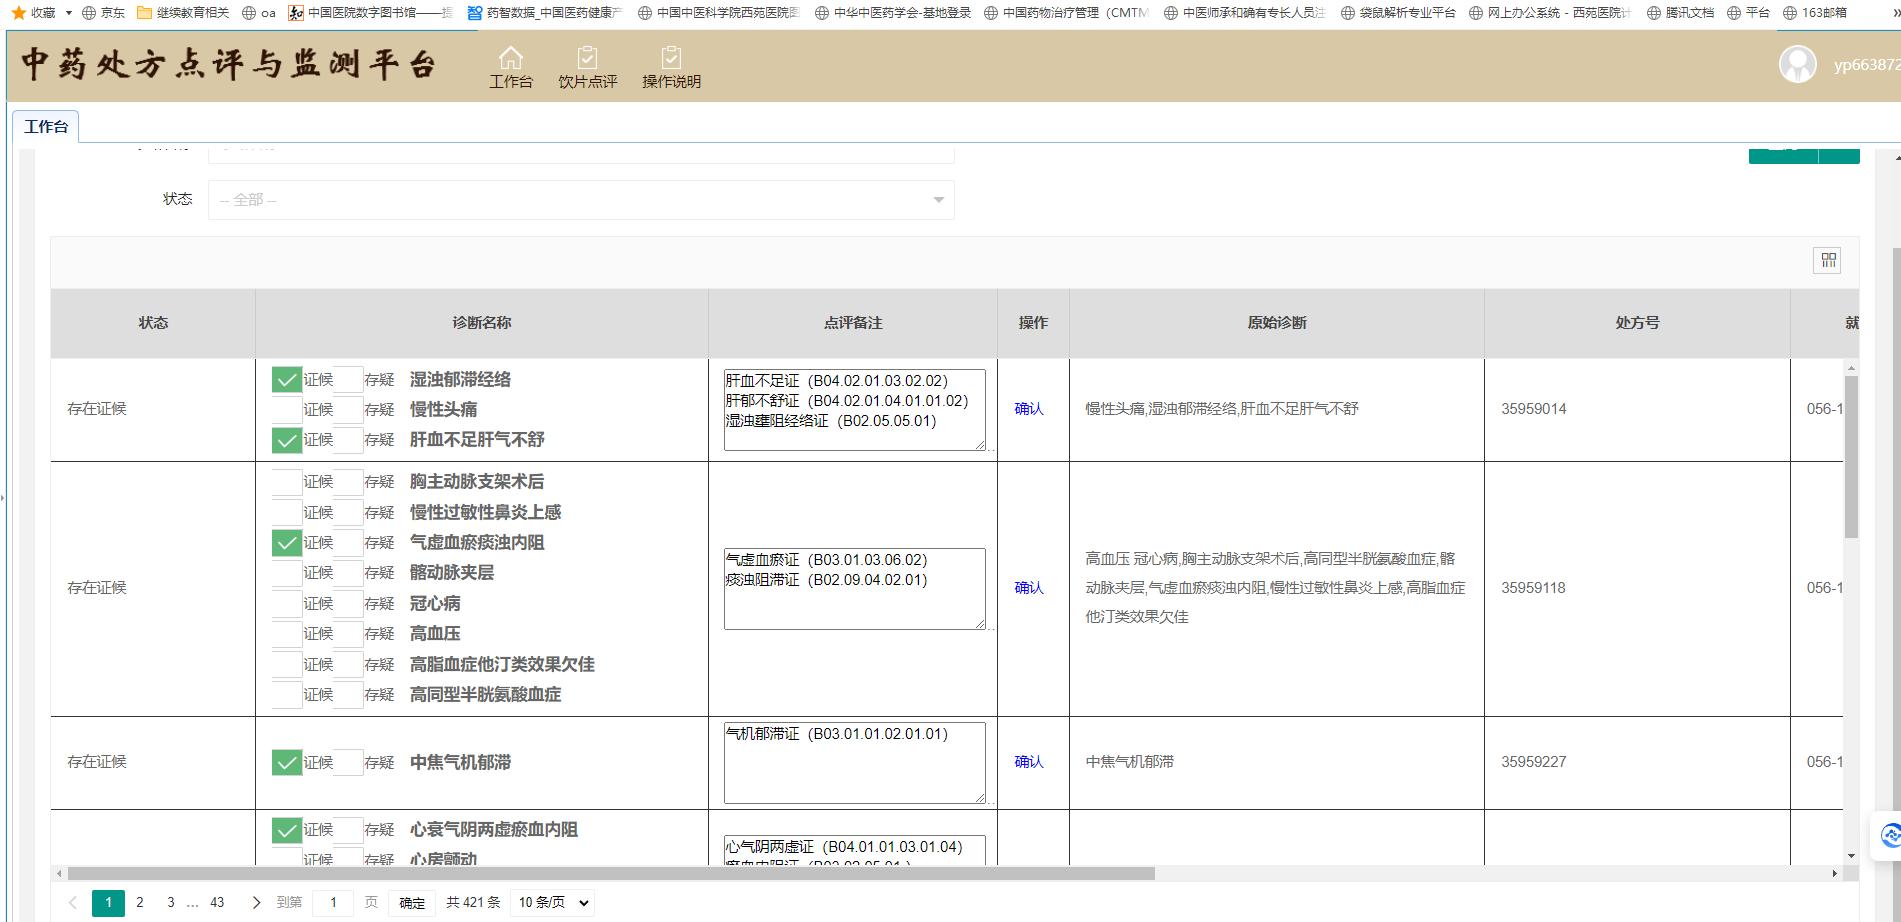Open the 饮片点评 clipboard icon
1901x922 pixels.
pyautogui.click(x=588, y=58)
